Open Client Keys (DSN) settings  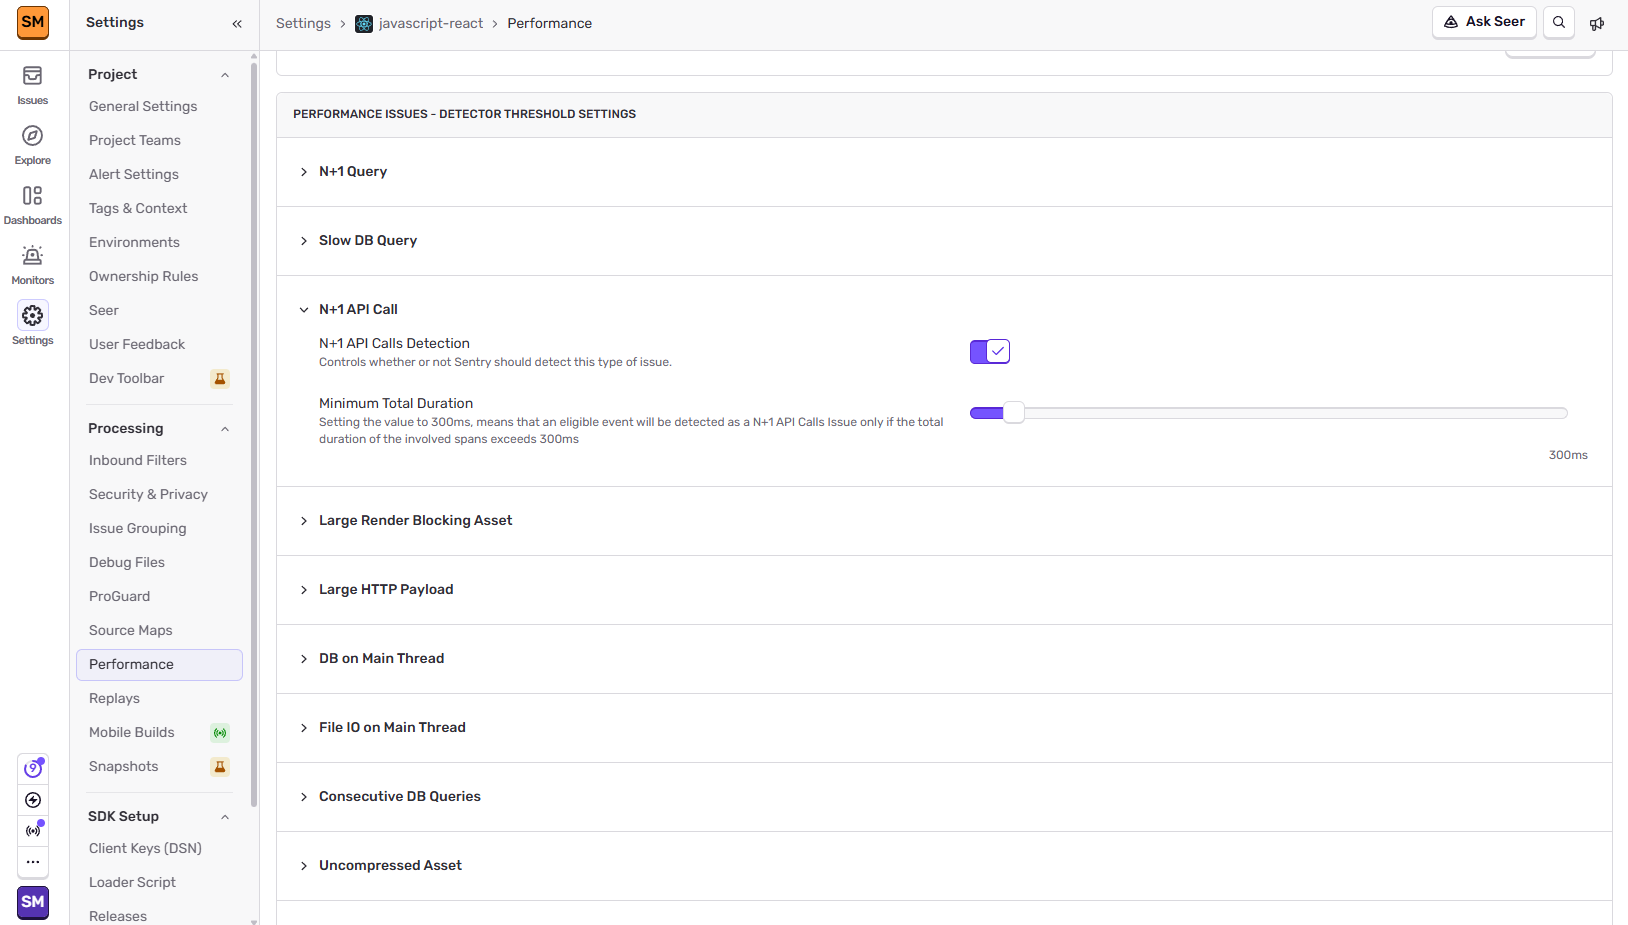point(159,849)
